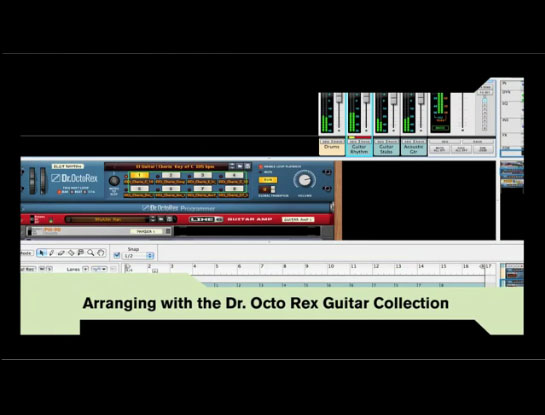Image resolution: width=545 pixels, height=415 pixels.
Task: Select the Eraser tool
Action: tap(61, 253)
